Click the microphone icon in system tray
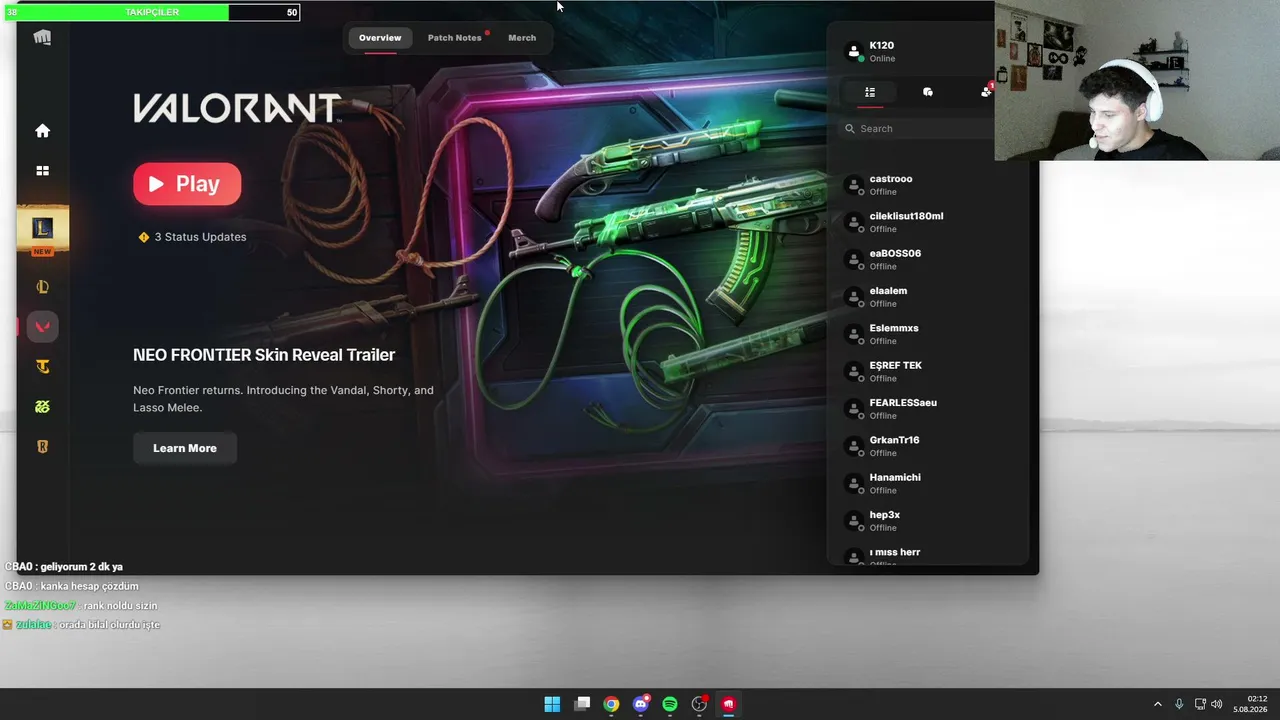Screen dimensions: 1280x720 (x=1179, y=704)
